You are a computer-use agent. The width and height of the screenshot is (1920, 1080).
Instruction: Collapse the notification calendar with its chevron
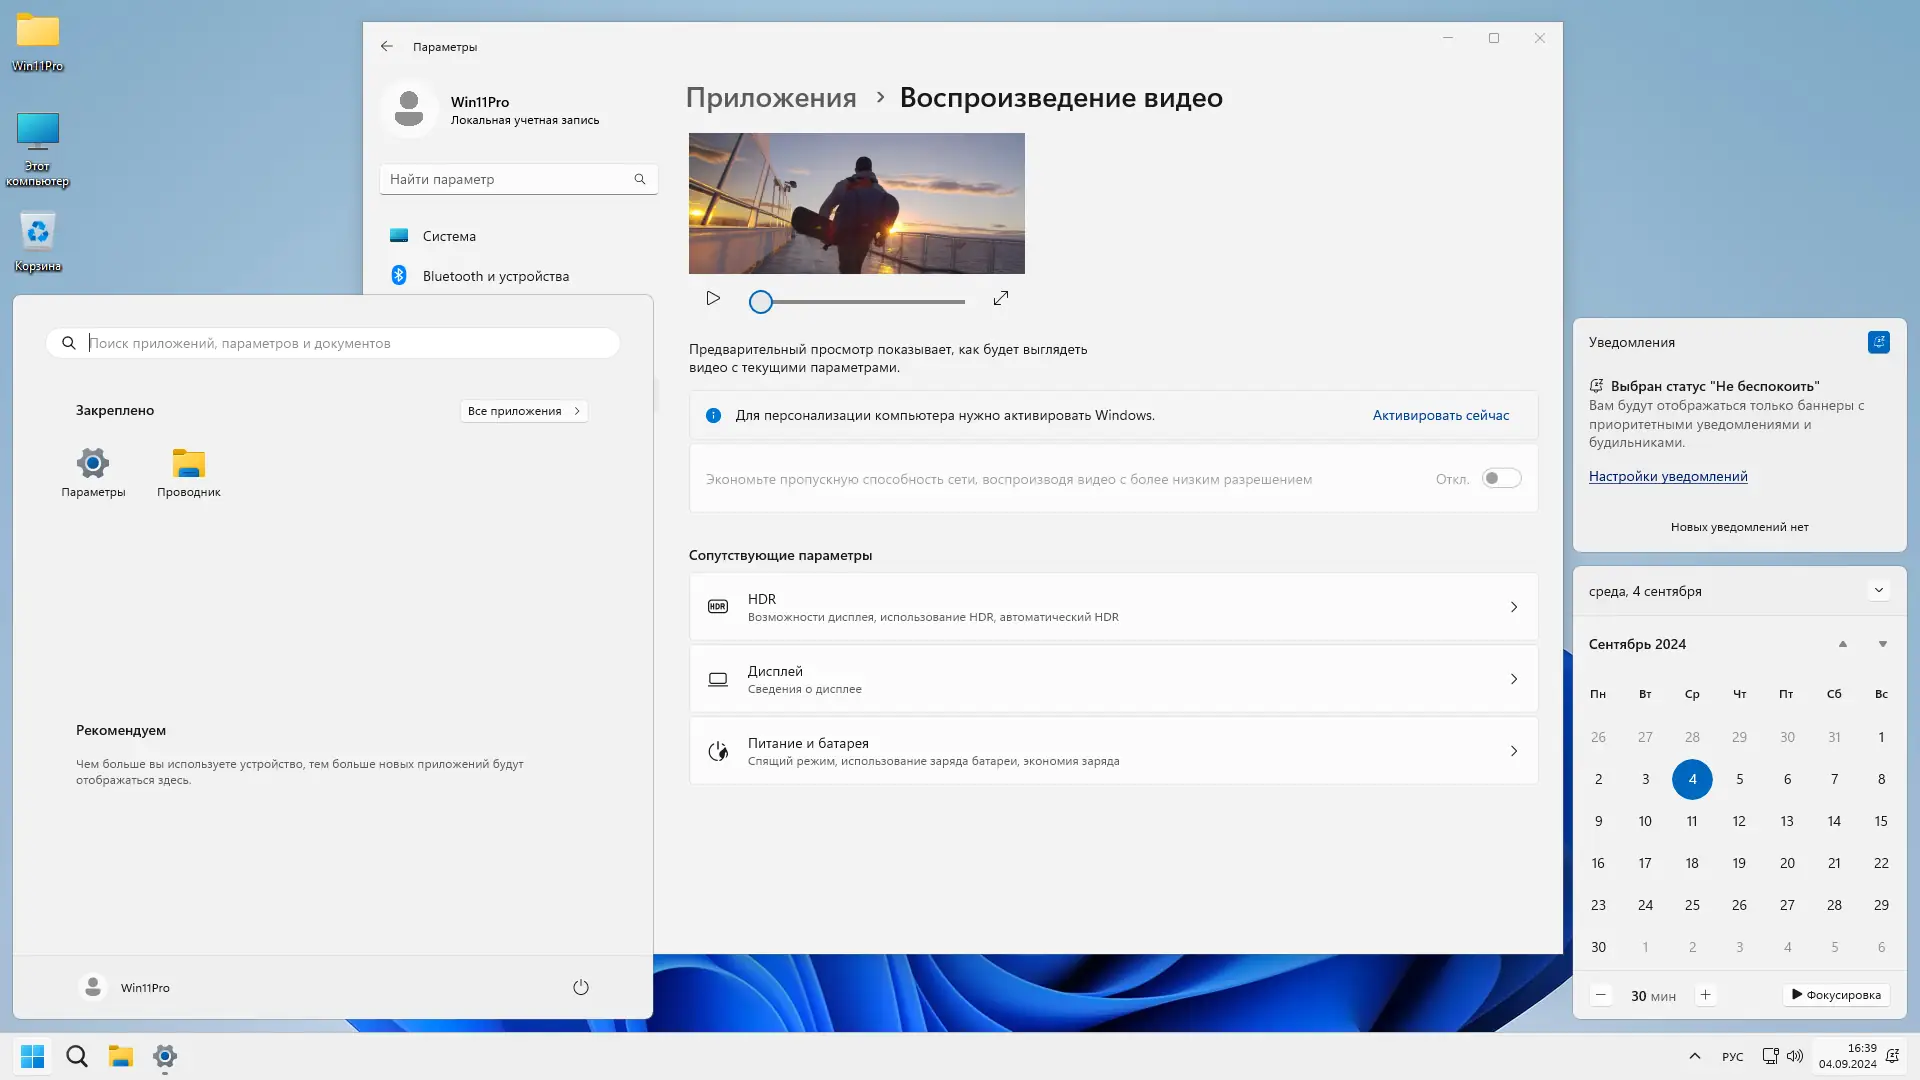tap(1880, 590)
